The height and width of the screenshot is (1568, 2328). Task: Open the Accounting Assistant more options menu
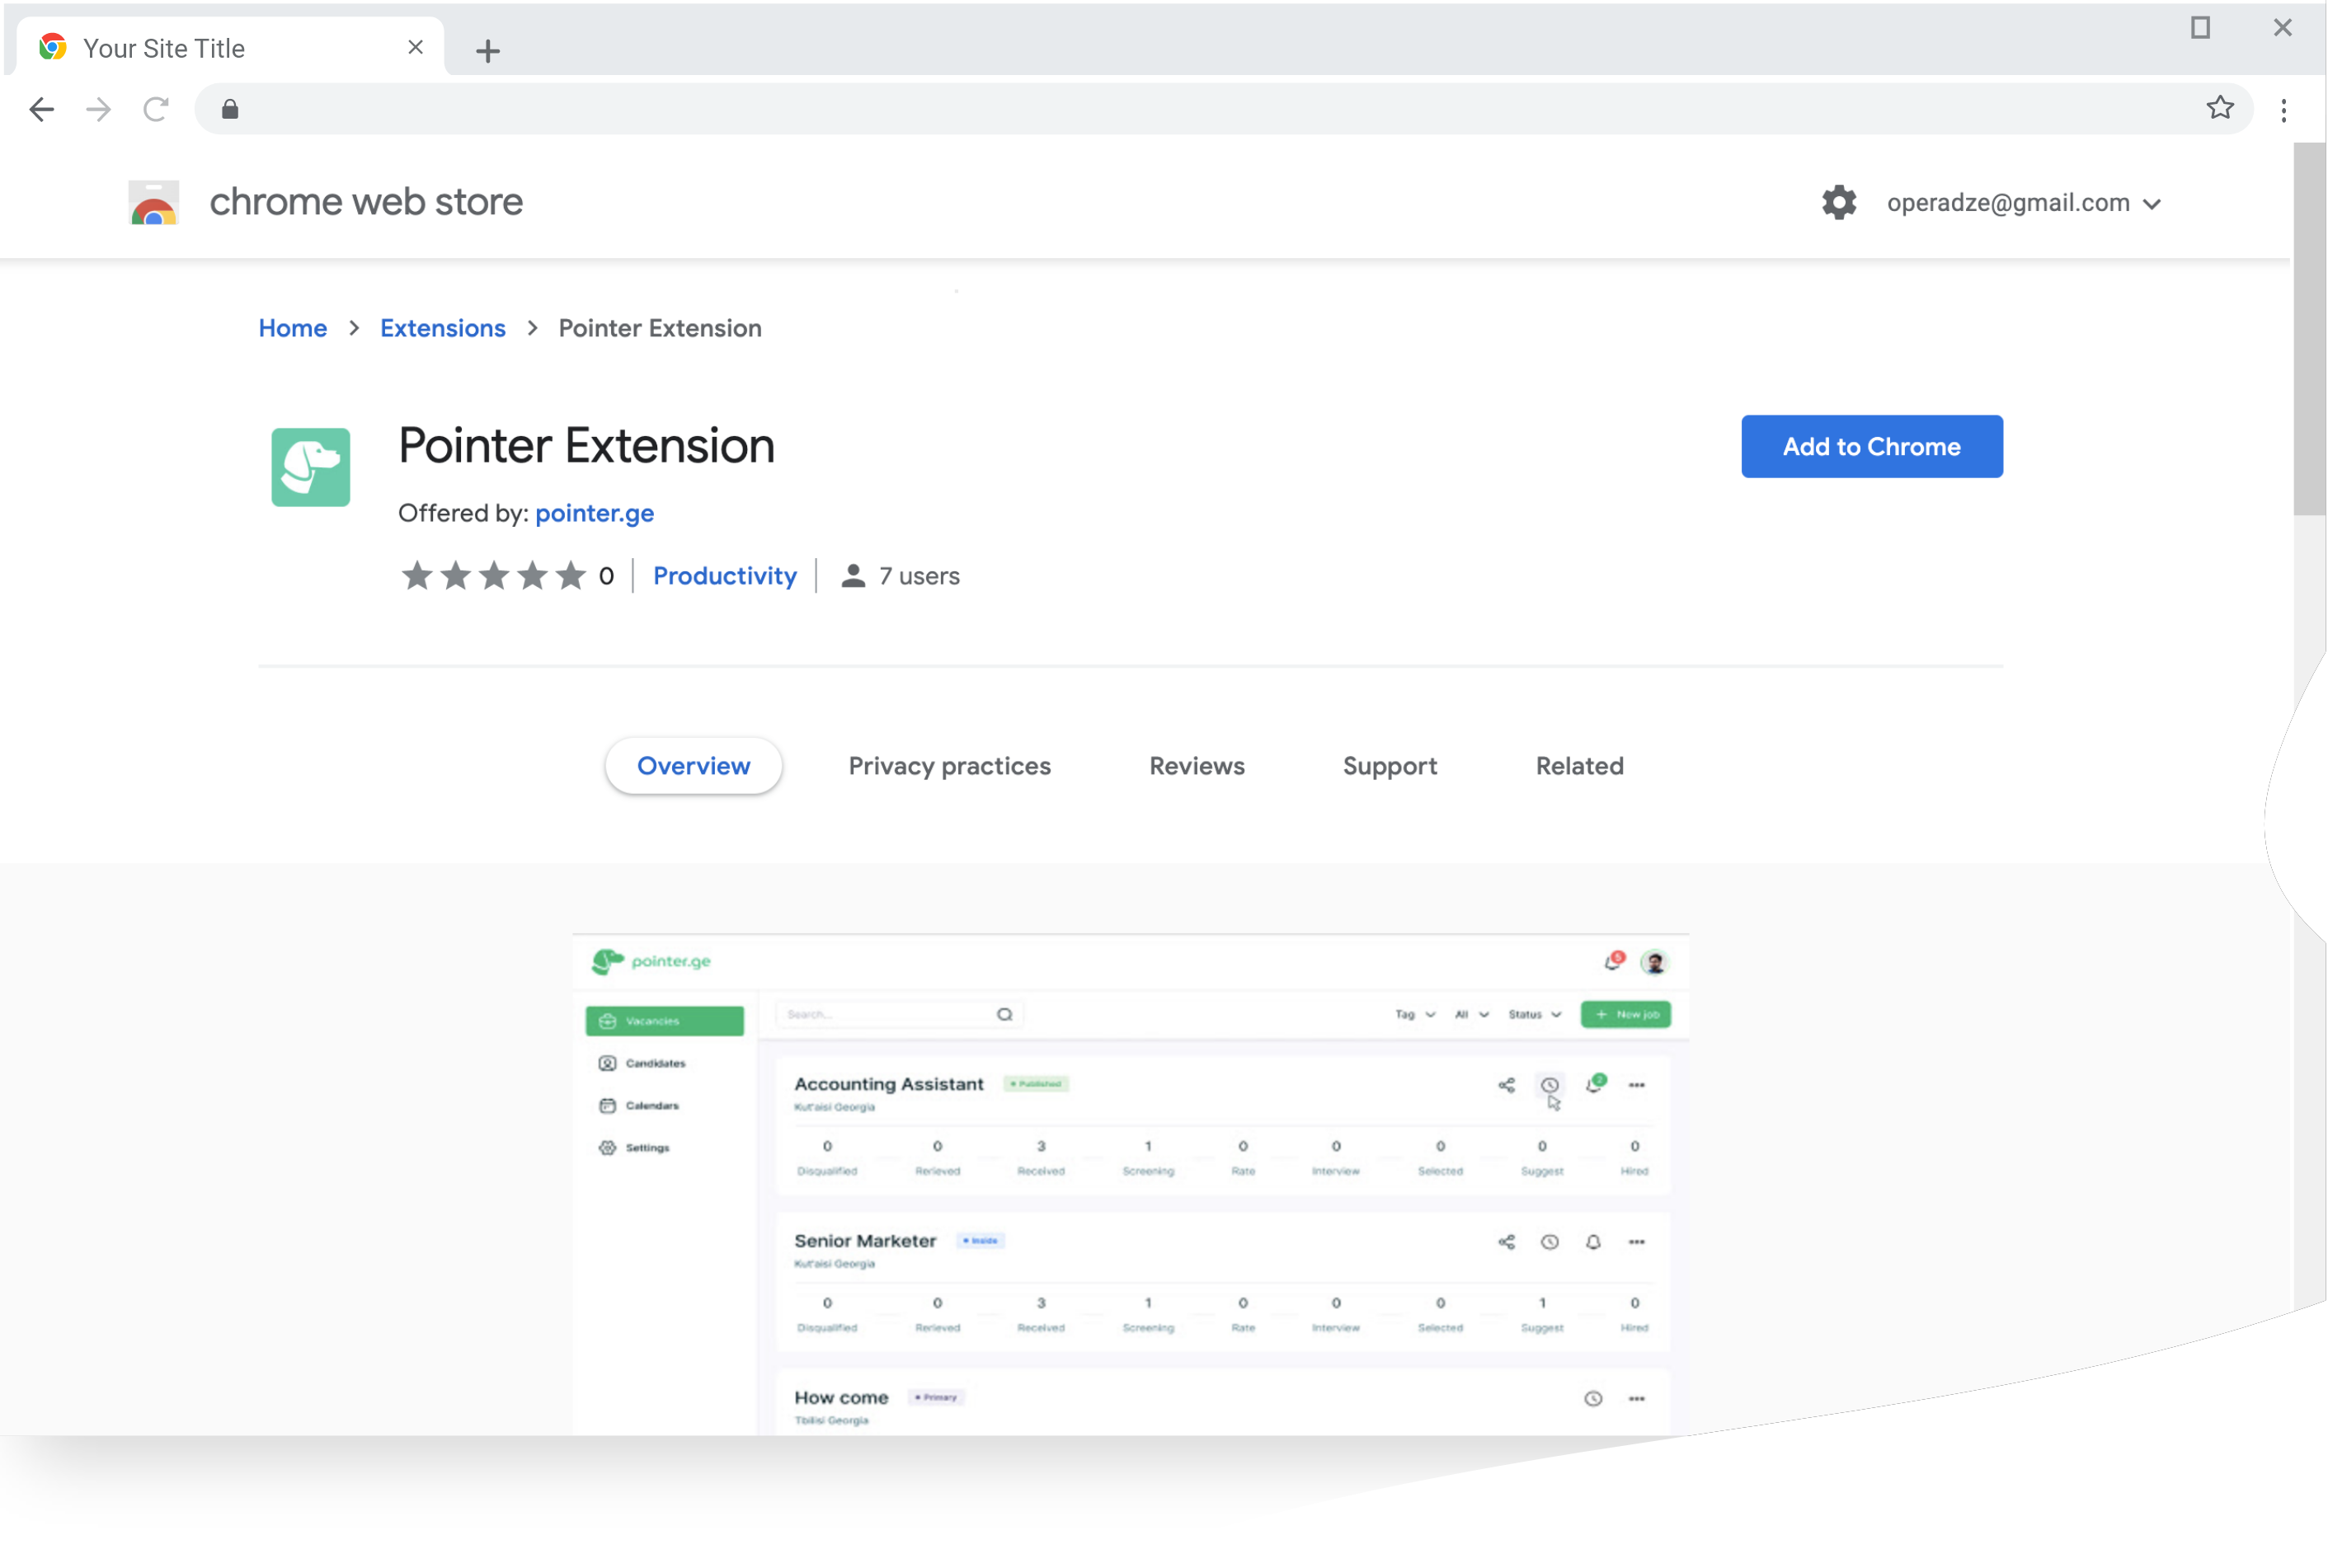point(1637,1085)
